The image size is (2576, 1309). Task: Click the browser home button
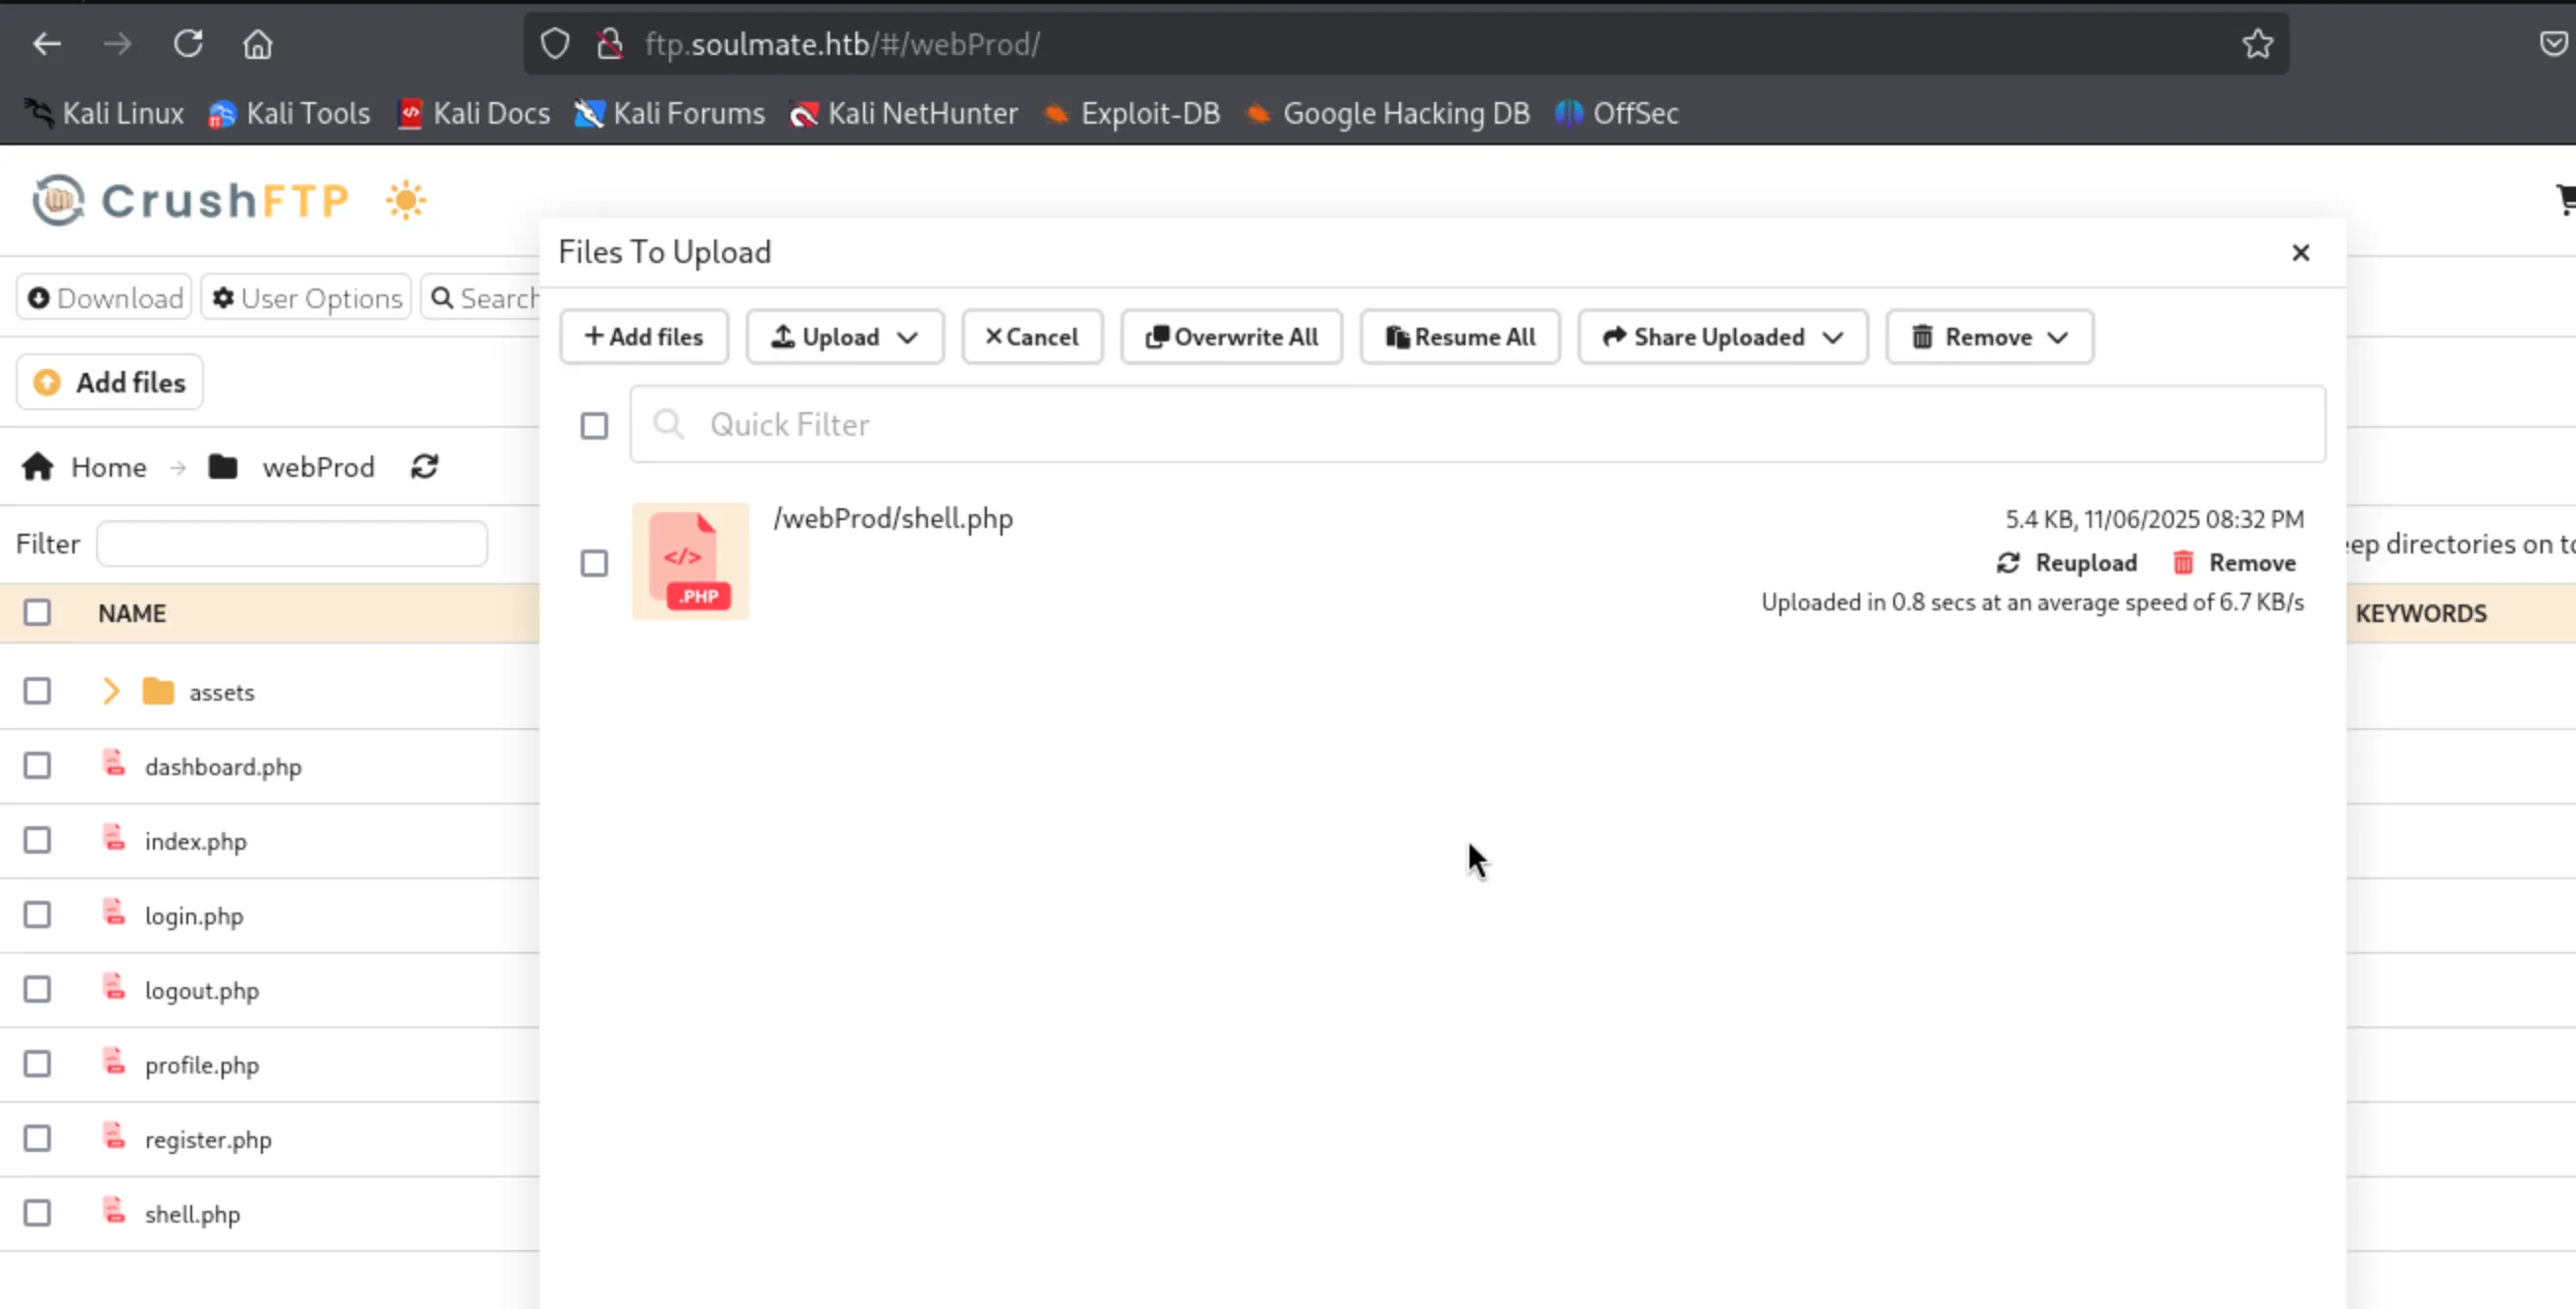click(x=258, y=44)
